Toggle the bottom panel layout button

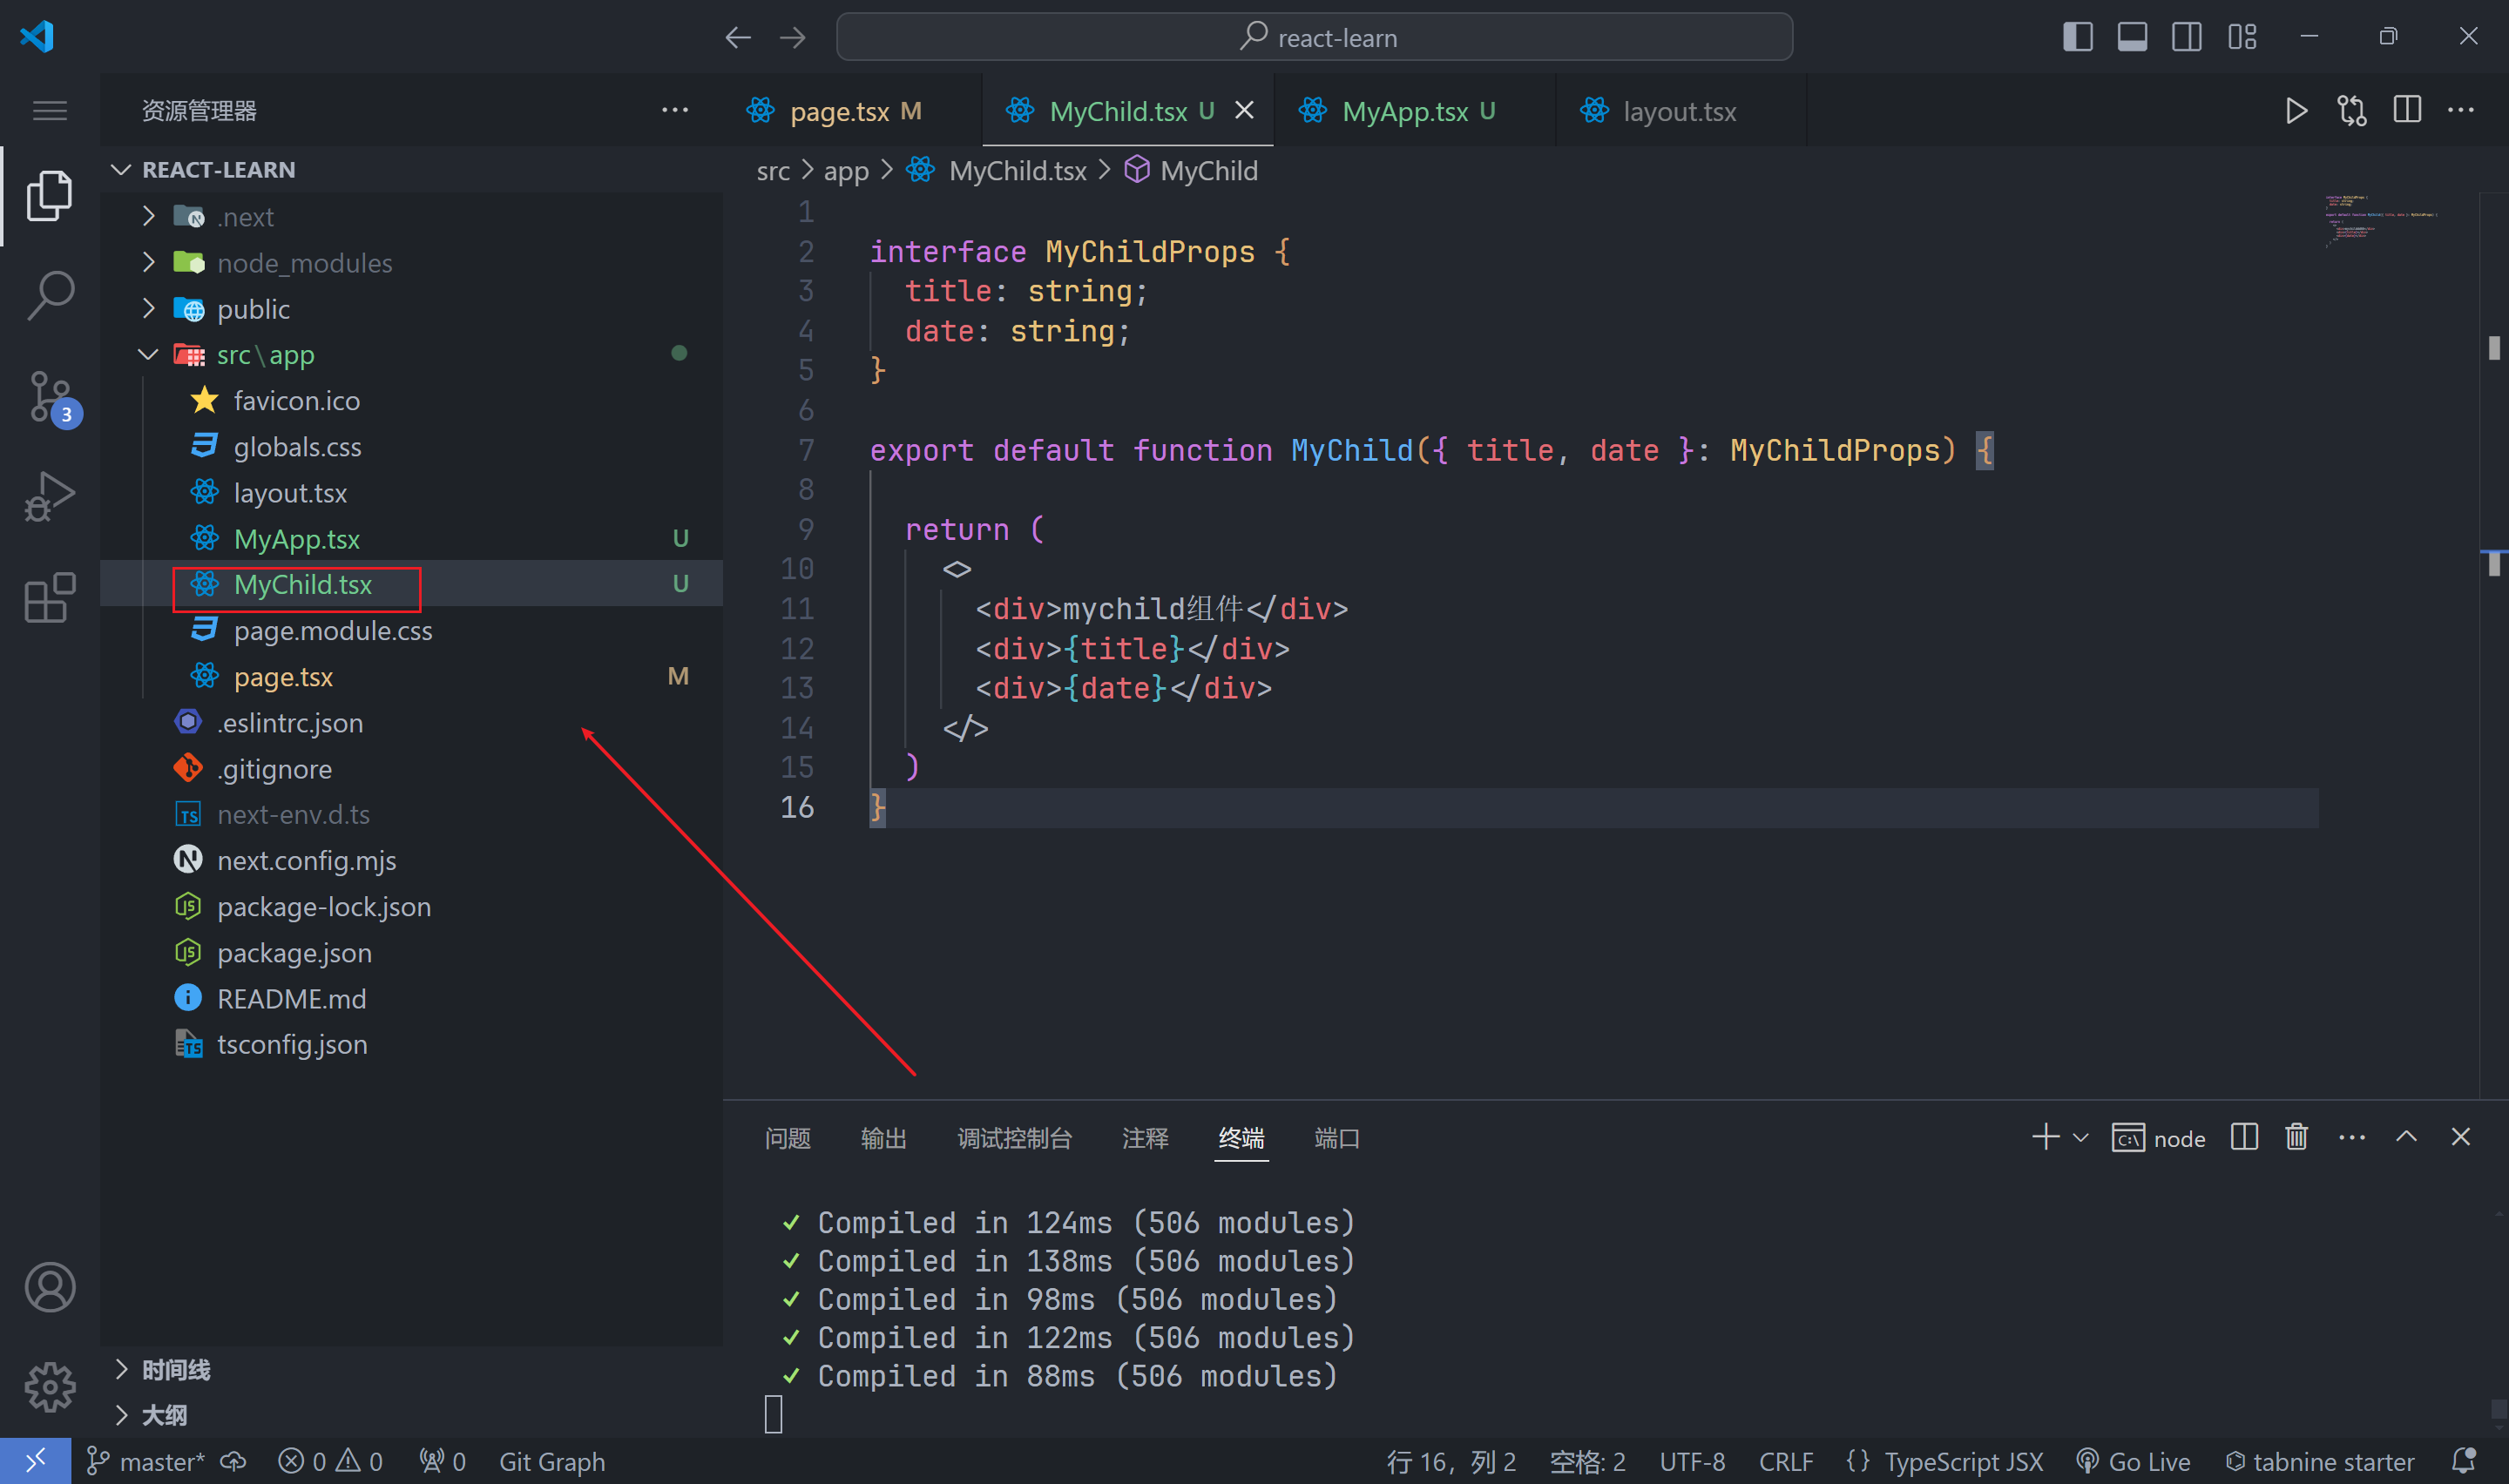click(x=2132, y=37)
